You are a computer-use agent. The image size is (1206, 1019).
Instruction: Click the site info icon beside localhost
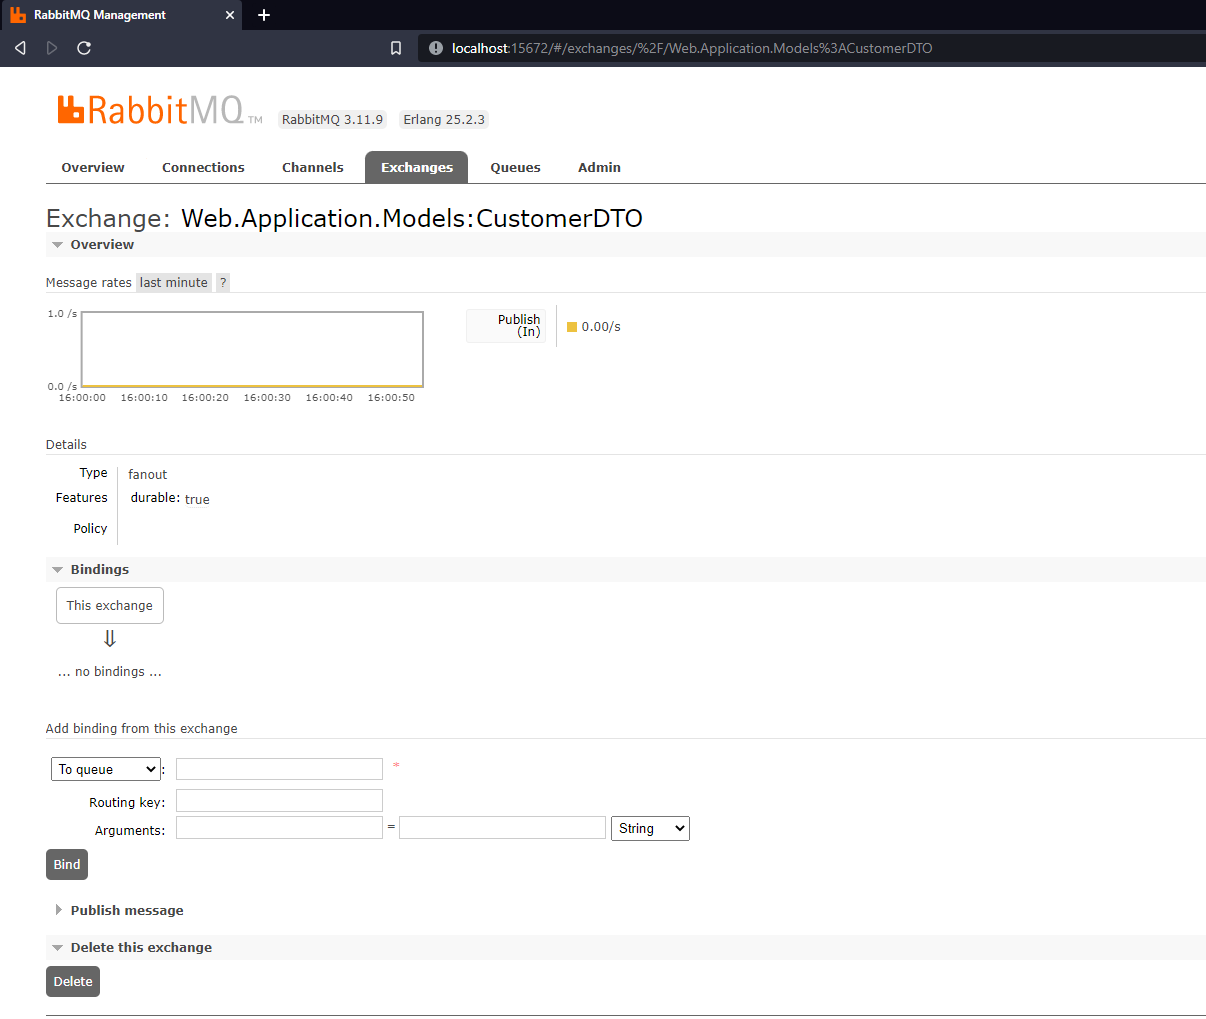coord(435,48)
